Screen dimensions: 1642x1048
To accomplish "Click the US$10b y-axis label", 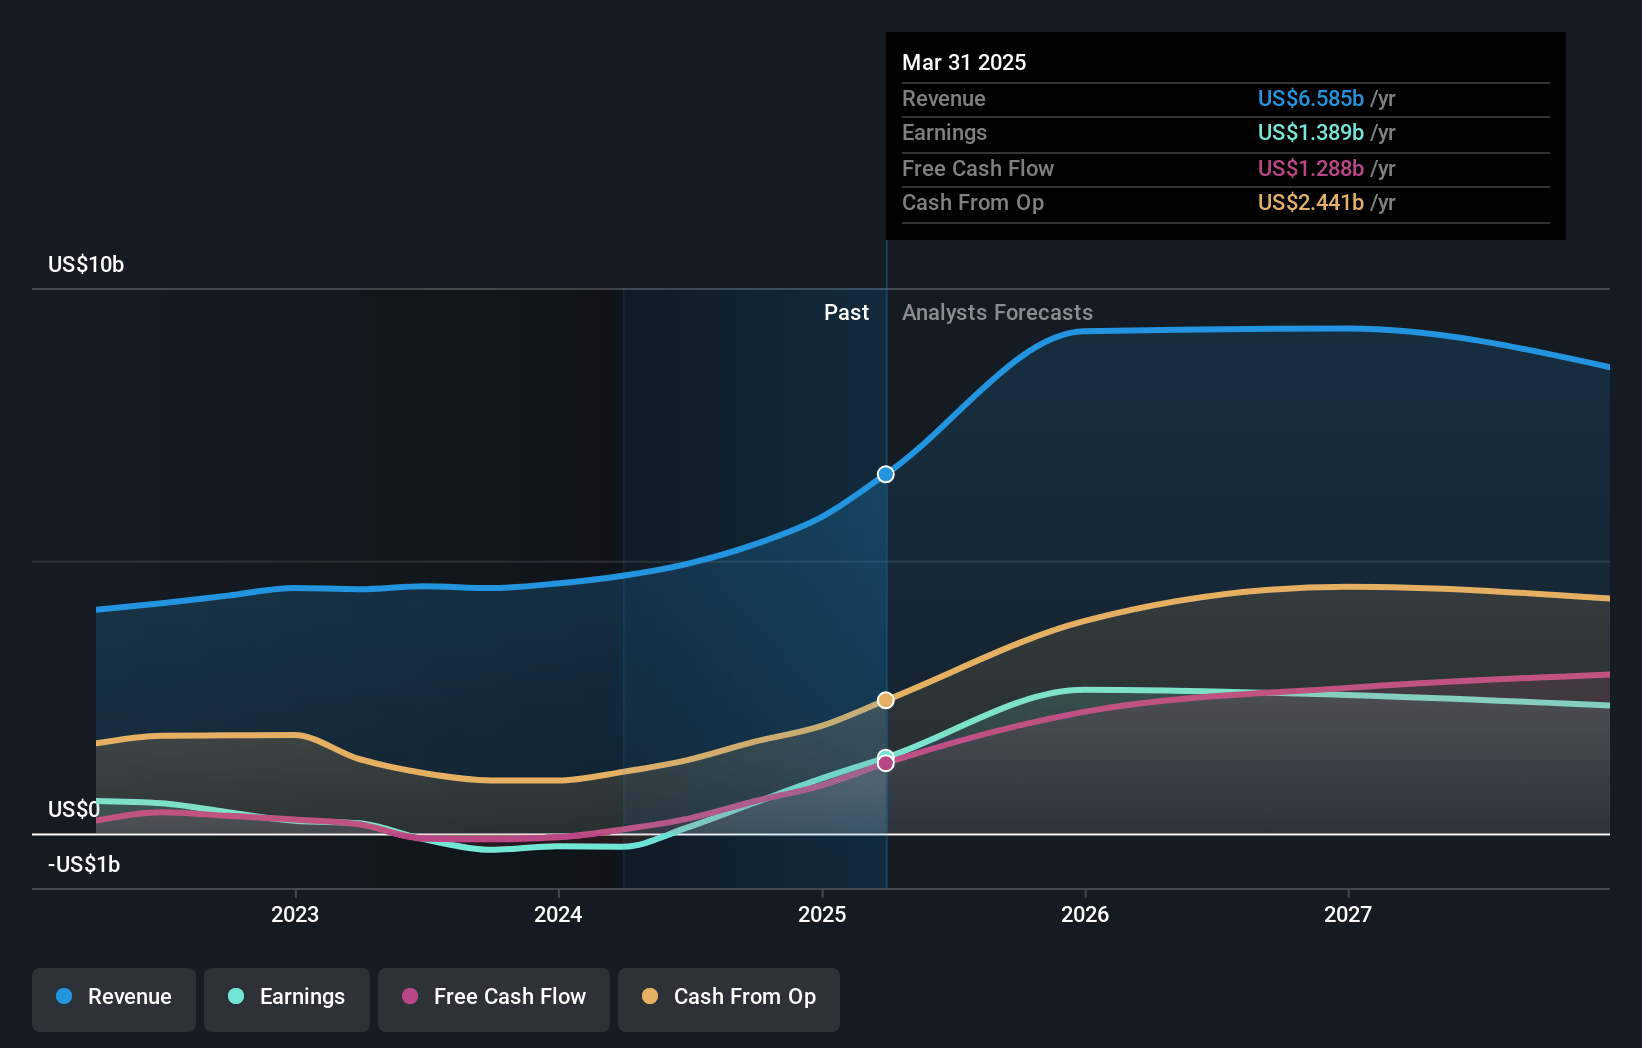I will 86,264.
